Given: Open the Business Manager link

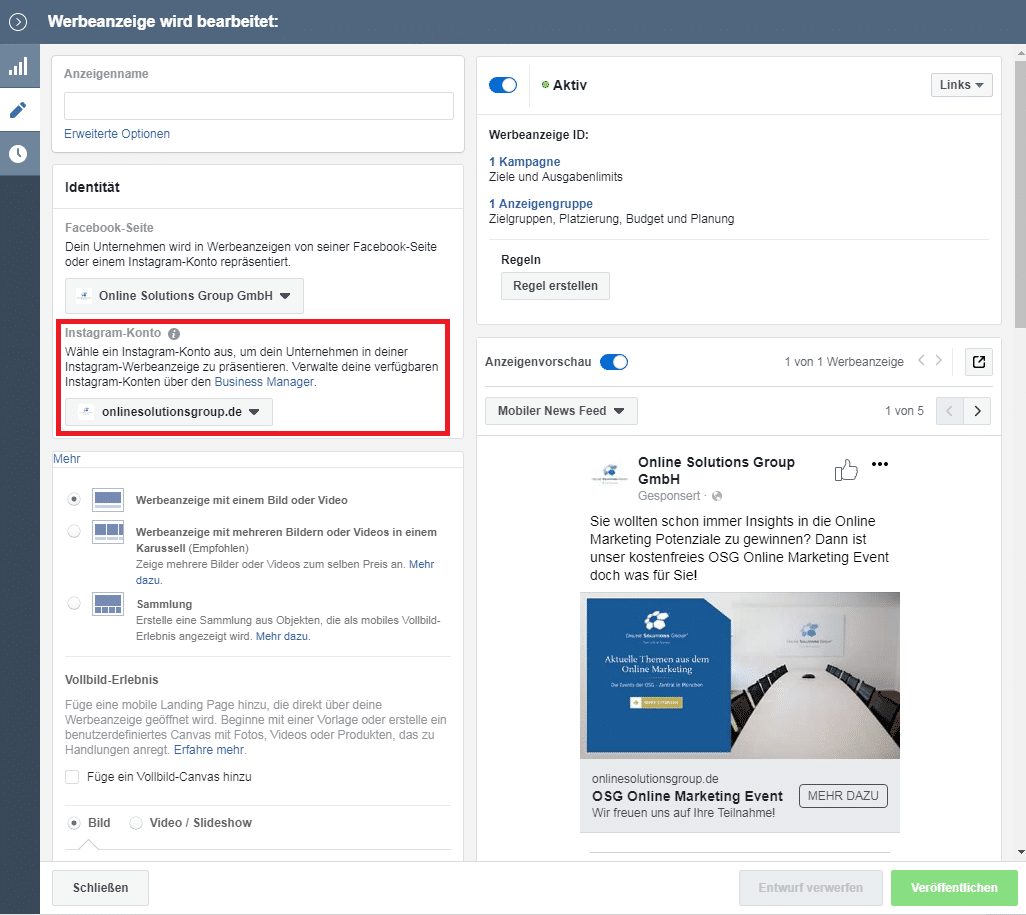Looking at the screenshot, I should [x=264, y=382].
